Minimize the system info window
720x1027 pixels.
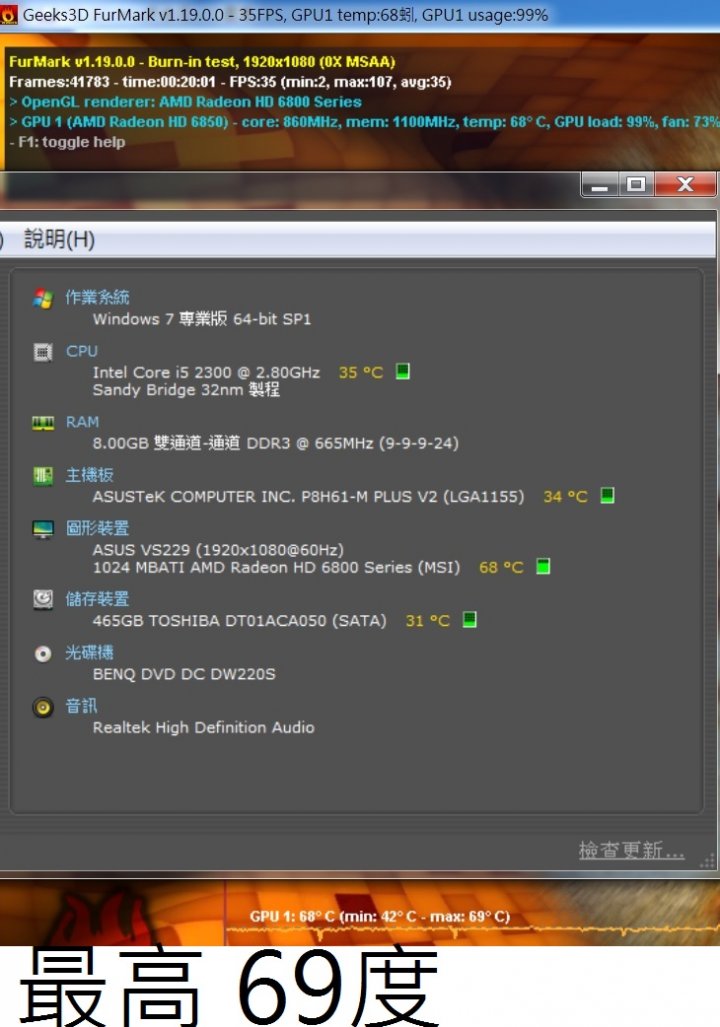[x=599, y=185]
